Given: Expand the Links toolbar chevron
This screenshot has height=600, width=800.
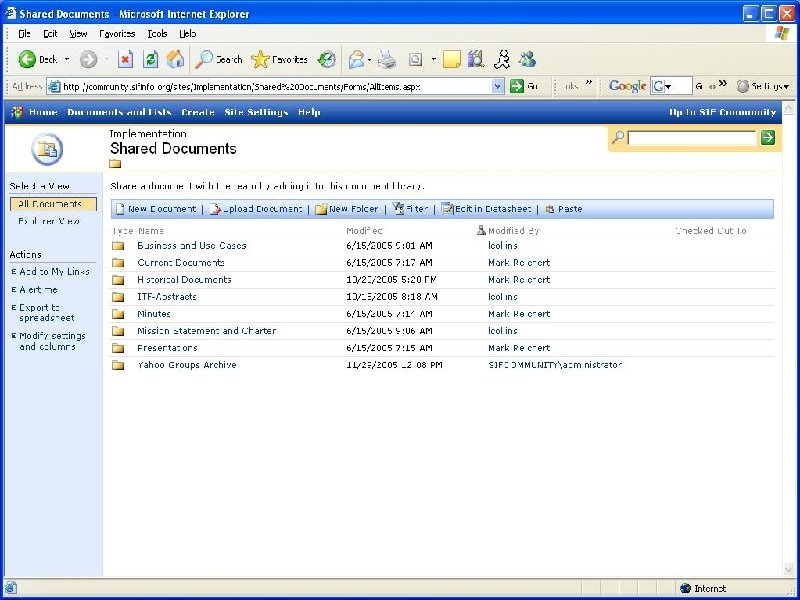Looking at the screenshot, I should click(589, 84).
